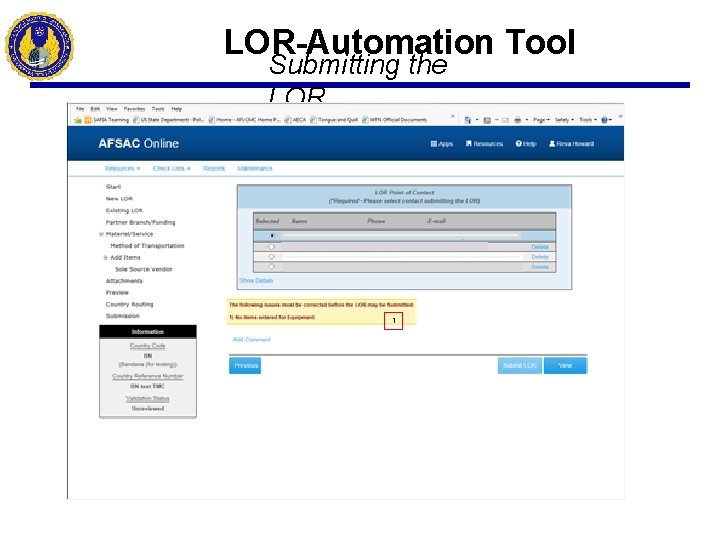The image size is (720, 540).
Task: Open the Country Routing step
Action: (129, 304)
